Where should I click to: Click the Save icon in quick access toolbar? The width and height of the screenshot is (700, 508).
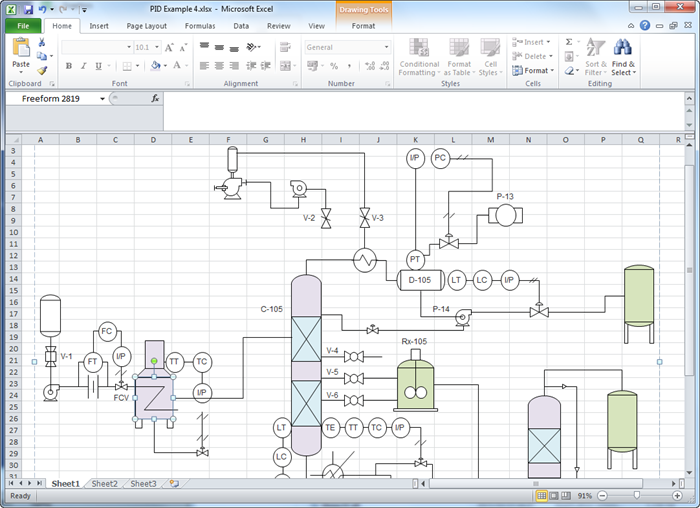point(28,9)
